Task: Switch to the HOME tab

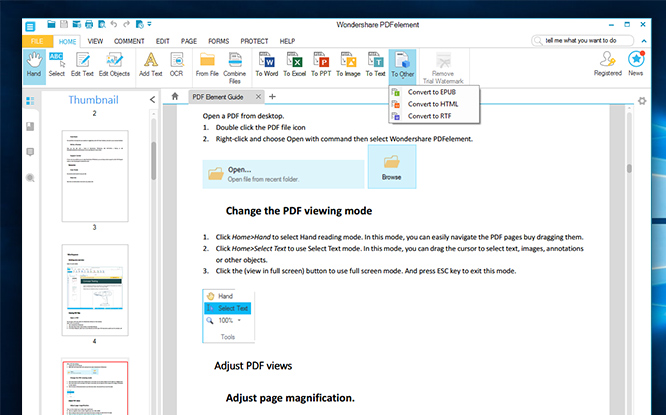Action: tap(67, 41)
